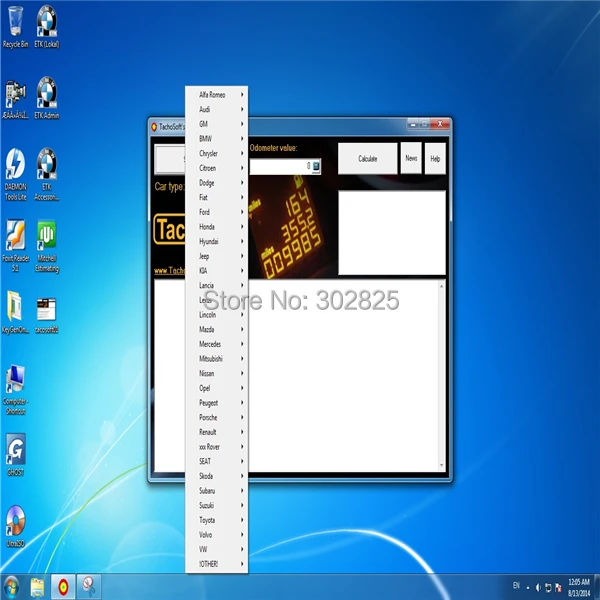Click the News button
The width and height of the screenshot is (600, 600).
(x=411, y=158)
